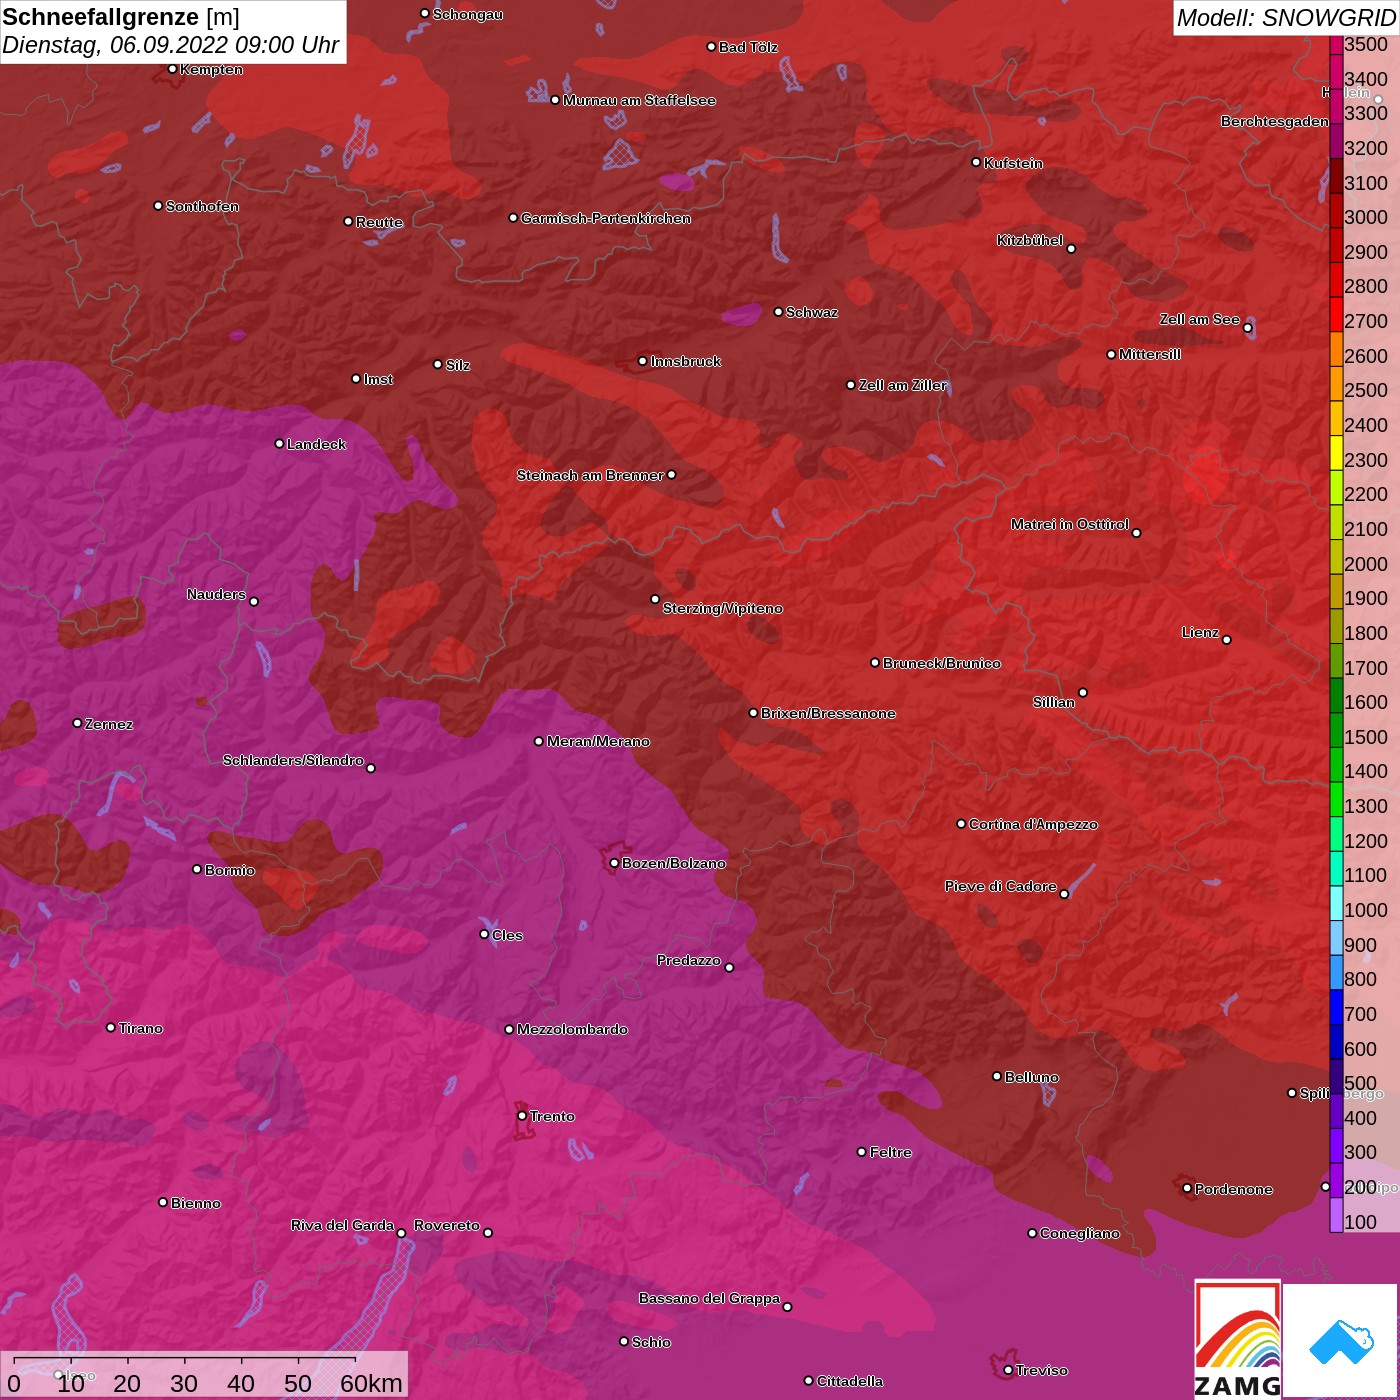Click the Brixen/Bressanone label

click(828, 713)
